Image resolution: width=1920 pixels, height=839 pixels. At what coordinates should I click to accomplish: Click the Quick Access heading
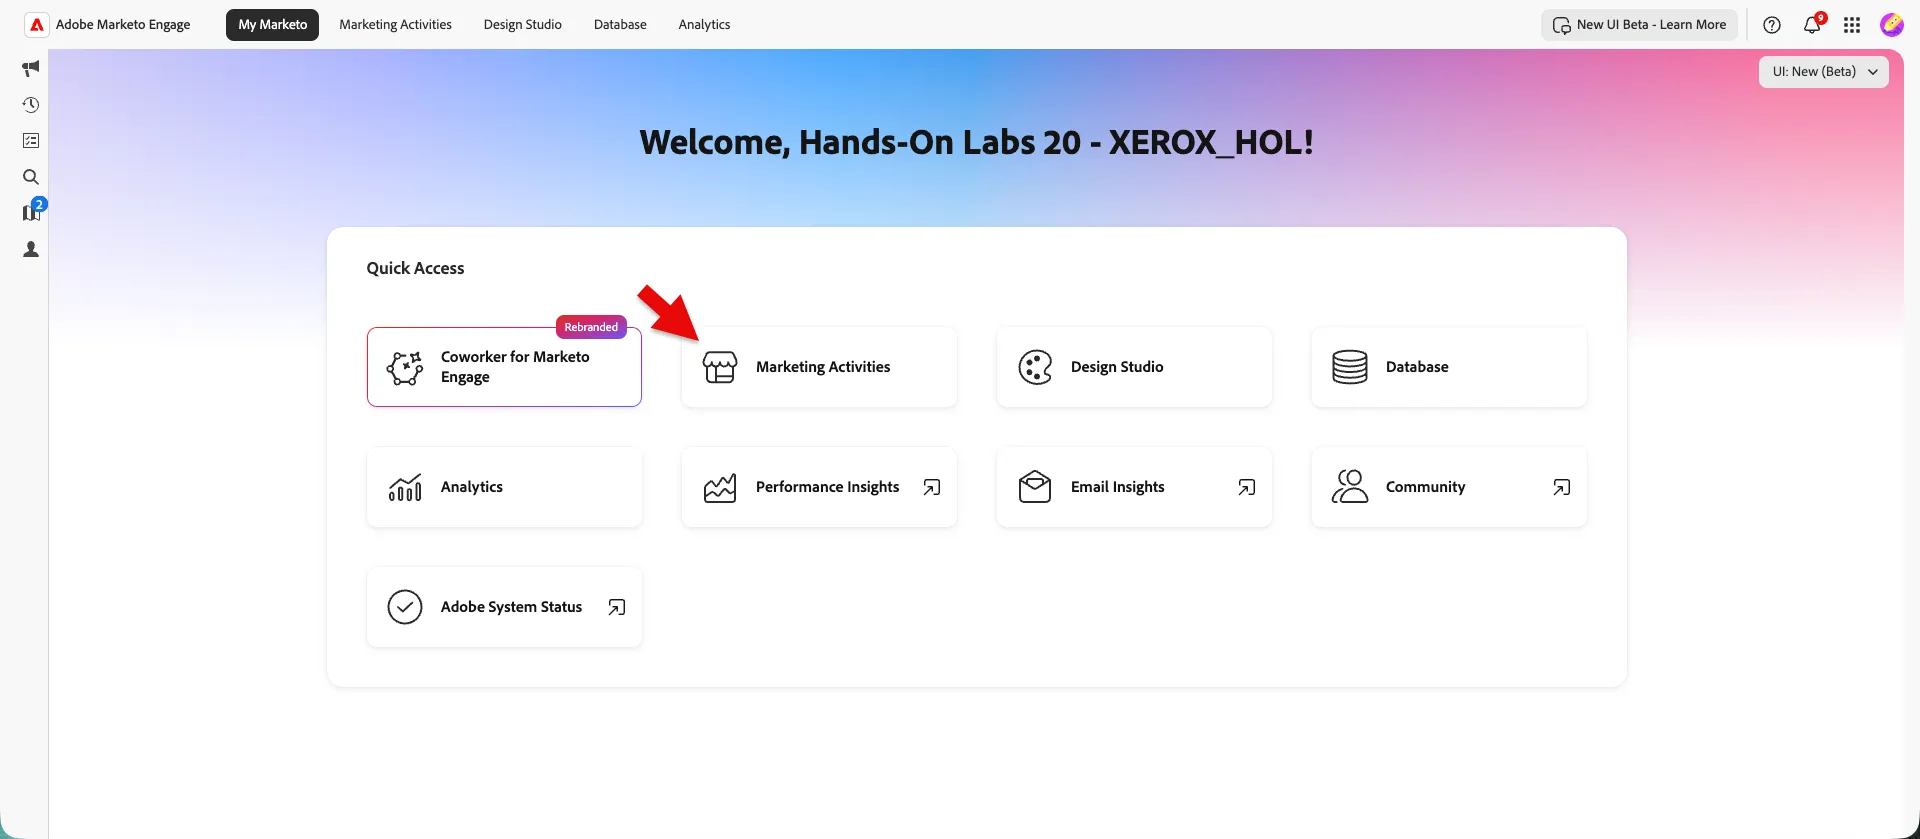pyautogui.click(x=415, y=268)
